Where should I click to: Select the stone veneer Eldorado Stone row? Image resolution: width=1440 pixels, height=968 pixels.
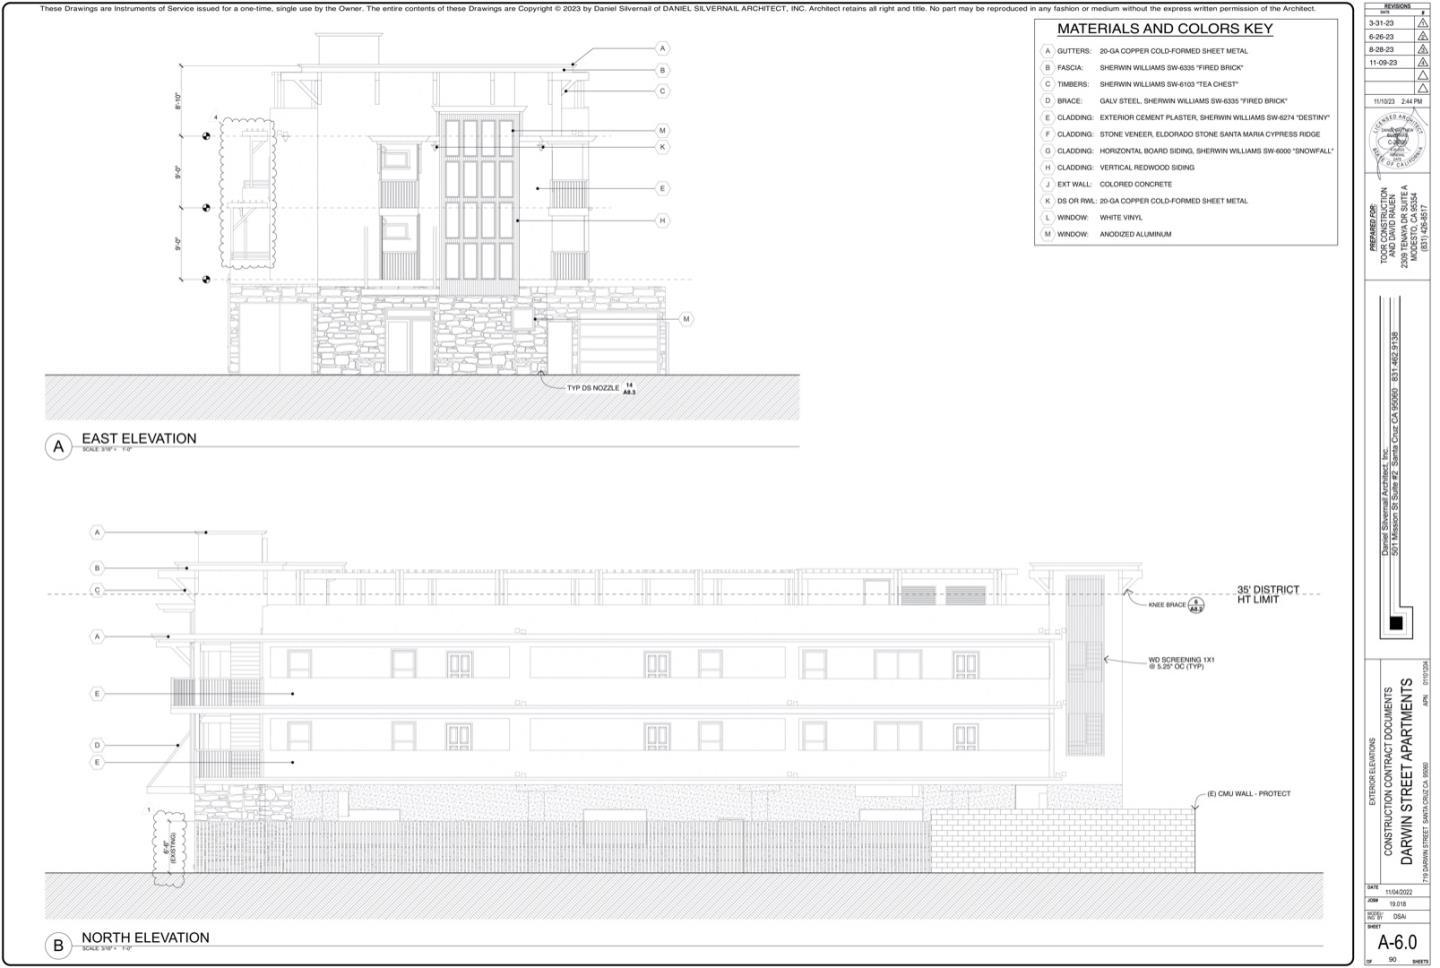coord(1181,134)
